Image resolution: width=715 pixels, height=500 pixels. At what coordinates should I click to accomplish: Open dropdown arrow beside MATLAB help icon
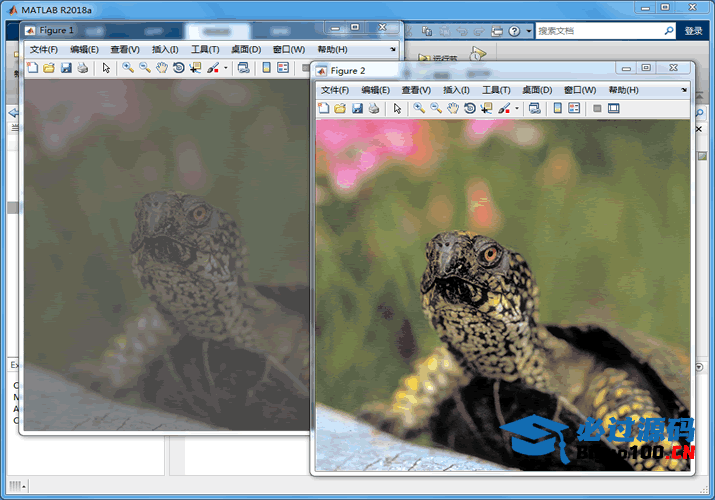528,31
